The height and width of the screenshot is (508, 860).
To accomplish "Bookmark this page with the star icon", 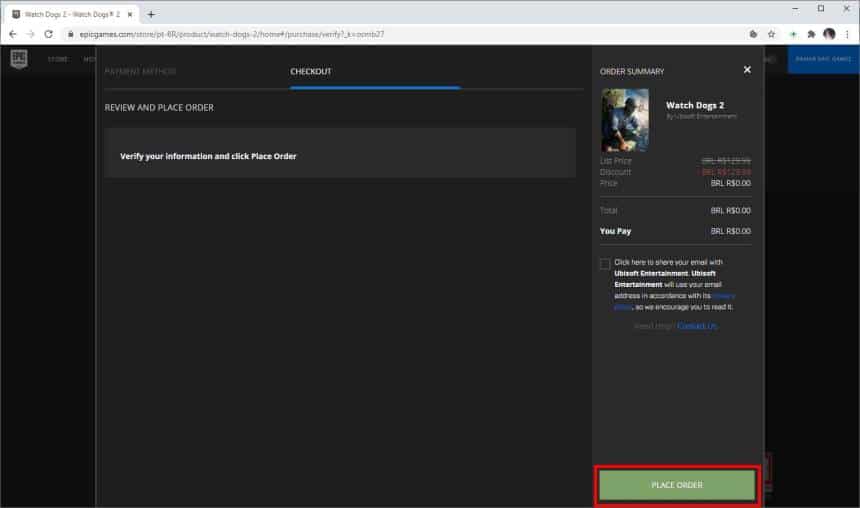I will [771, 34].
